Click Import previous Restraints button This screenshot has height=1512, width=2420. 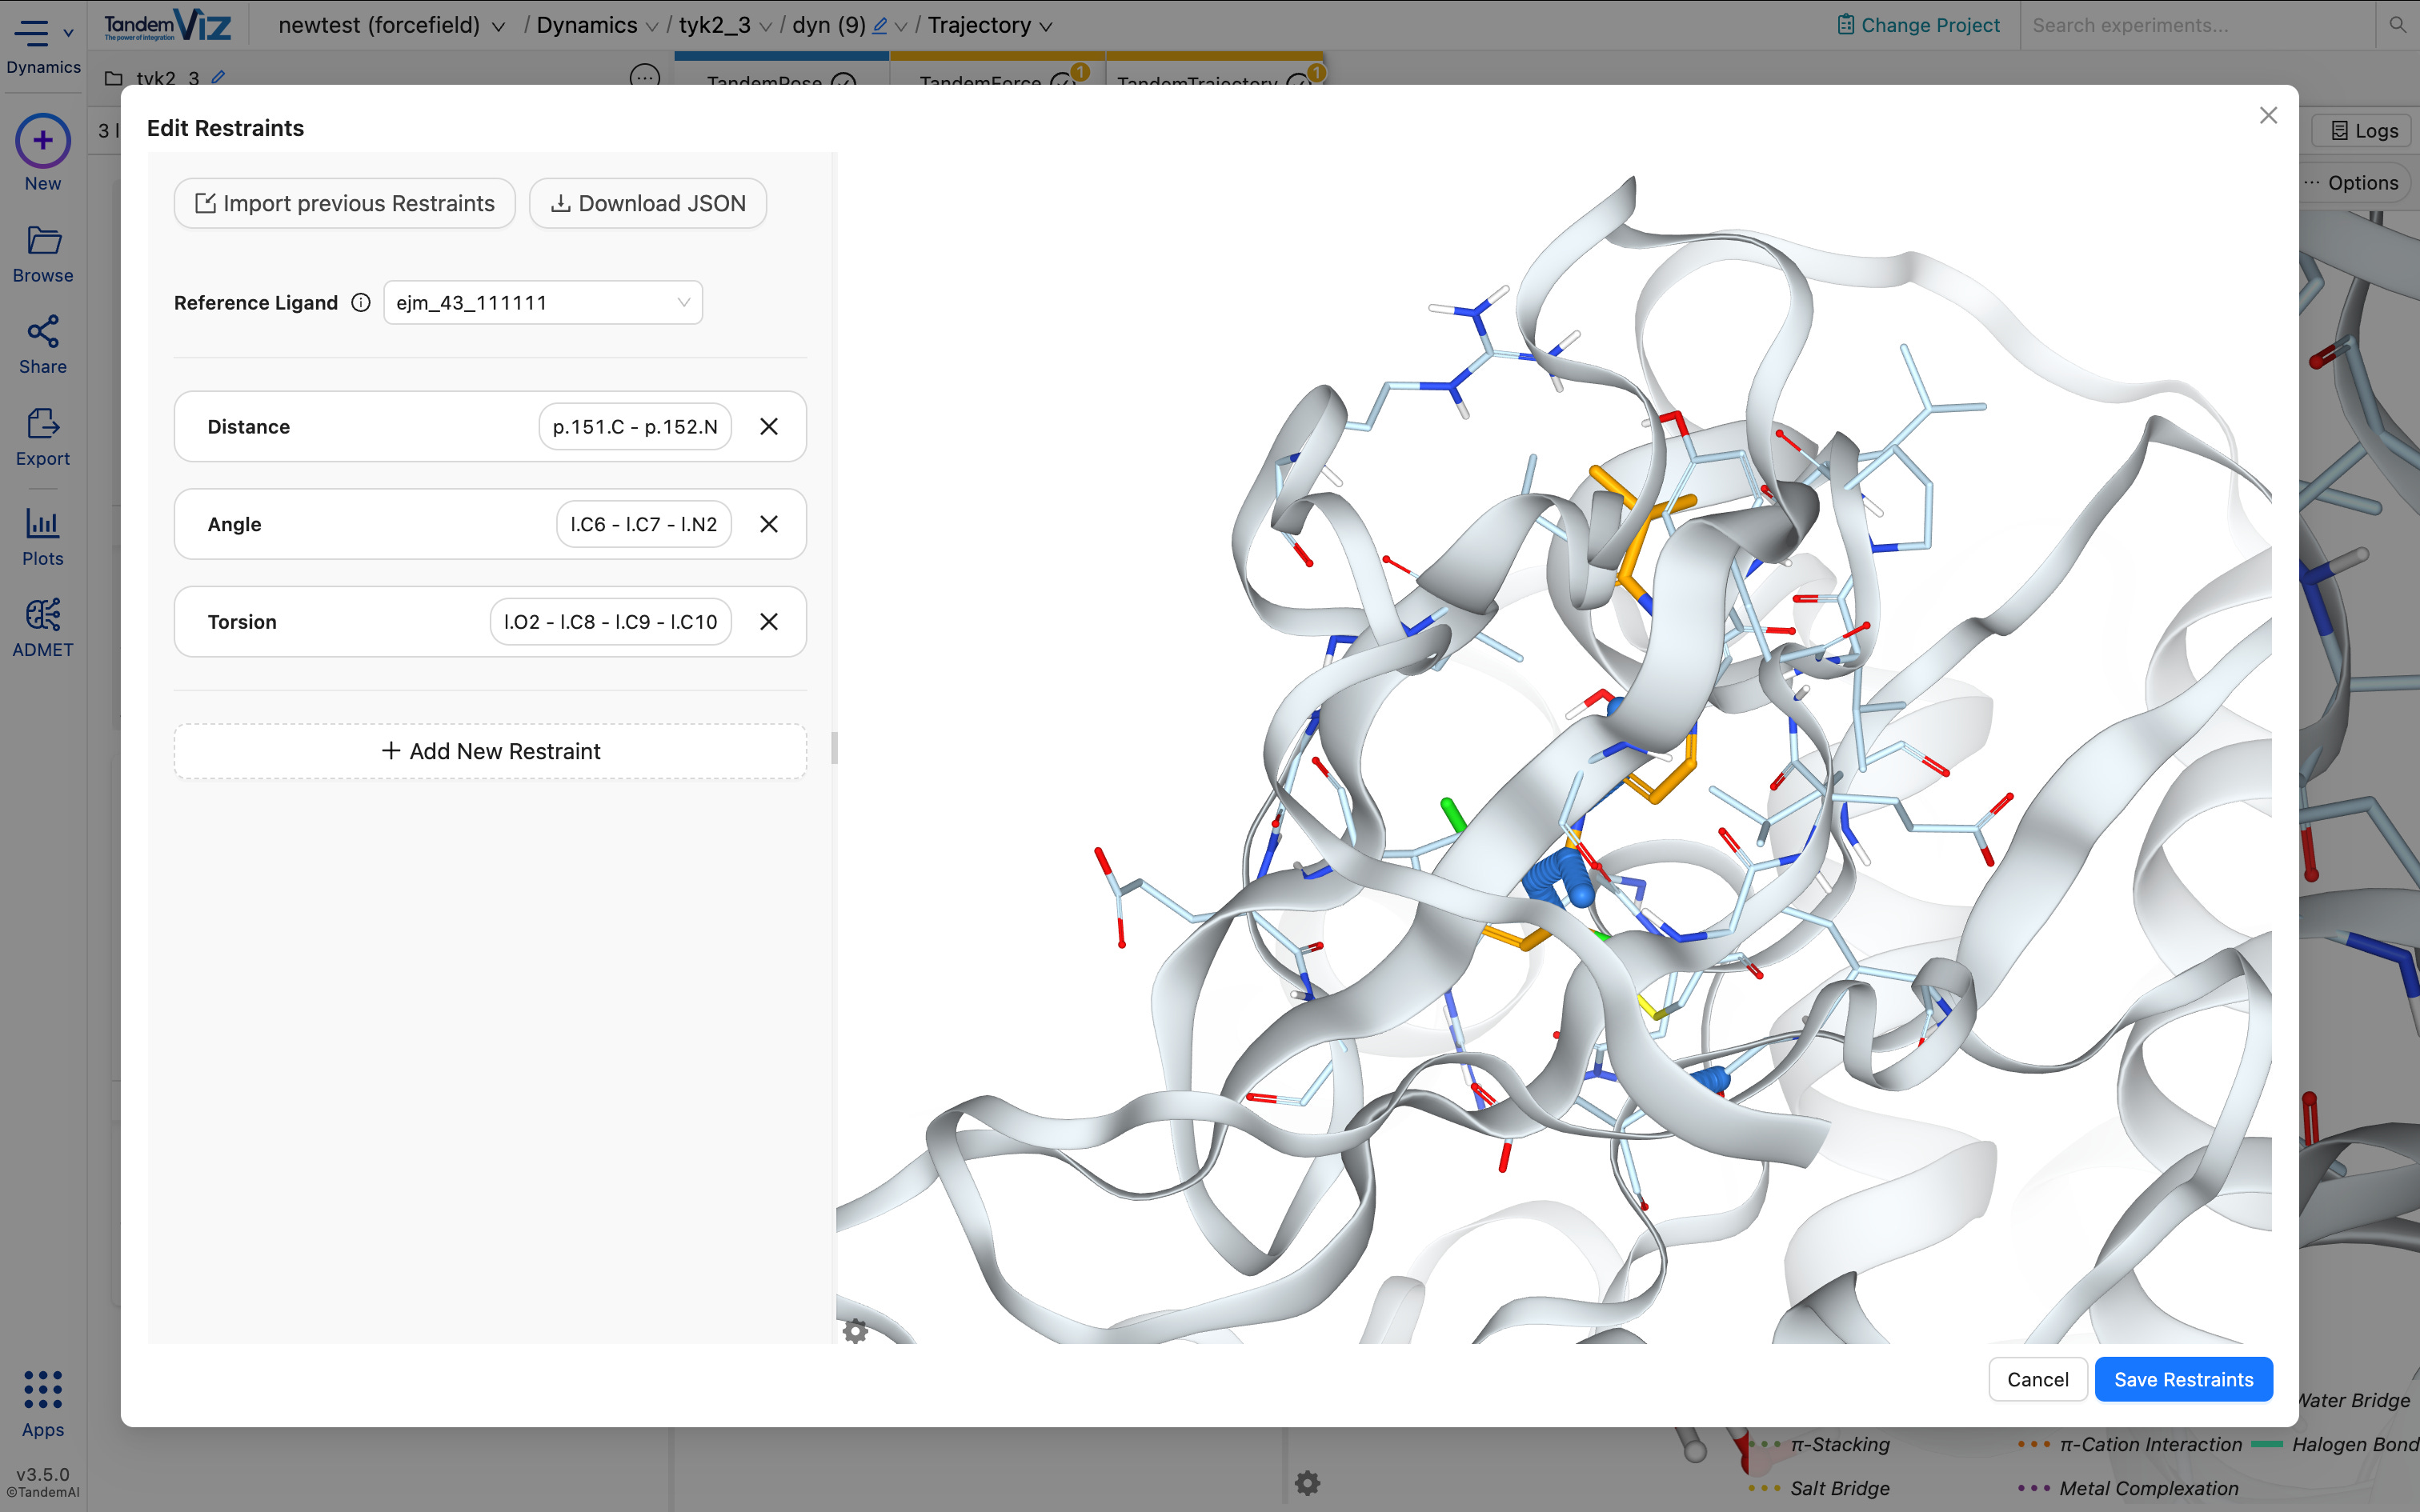click(x=345, y=204)
